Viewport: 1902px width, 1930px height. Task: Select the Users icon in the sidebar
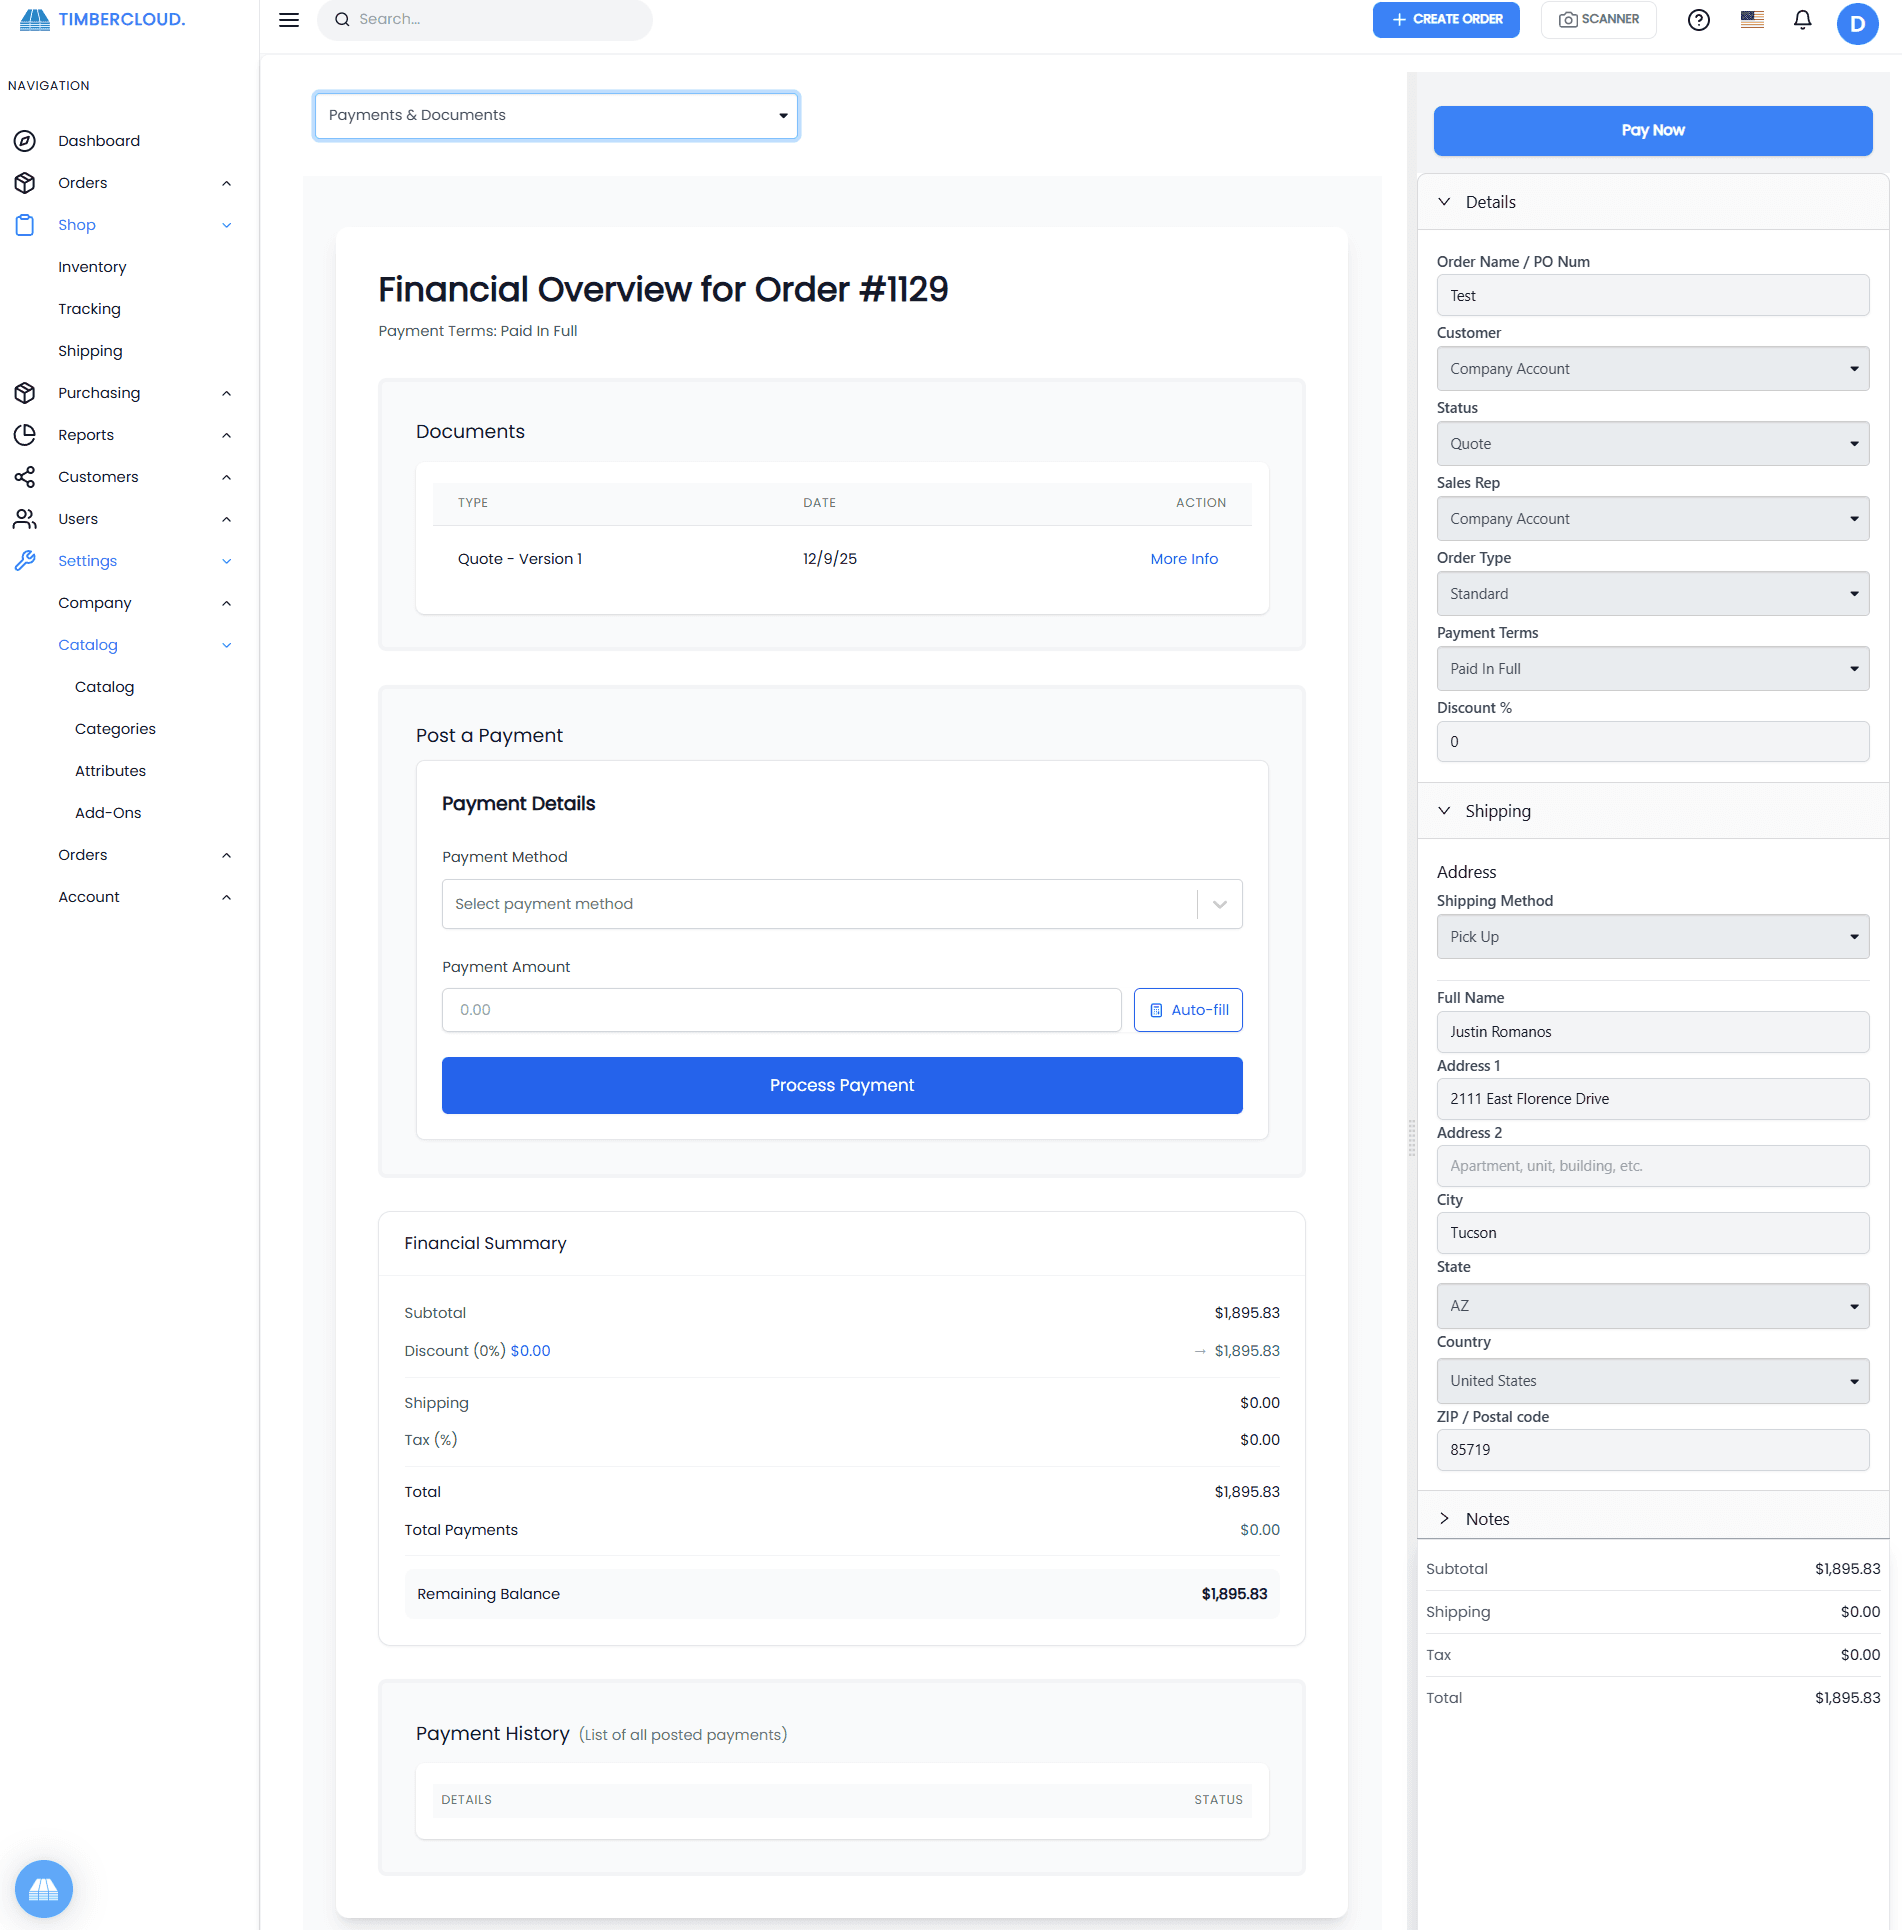[25, 518]
